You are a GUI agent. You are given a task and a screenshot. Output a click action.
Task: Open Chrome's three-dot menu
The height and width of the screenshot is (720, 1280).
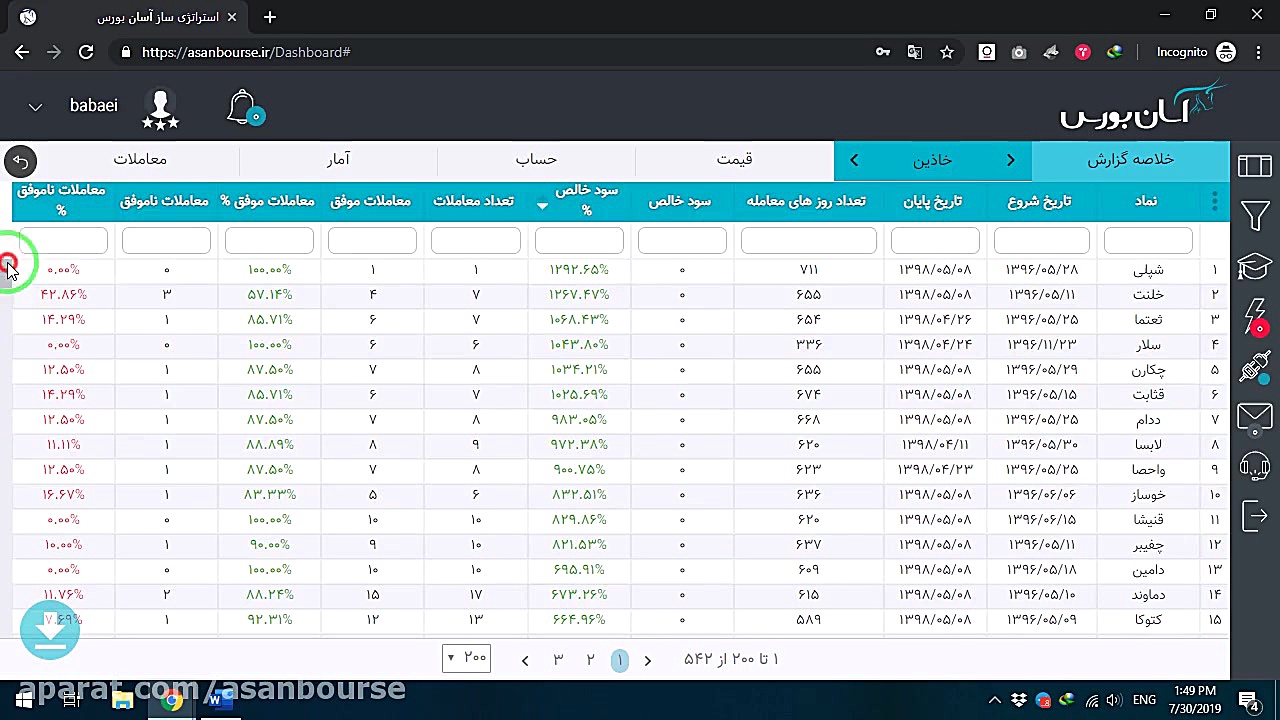[1257, 52]
